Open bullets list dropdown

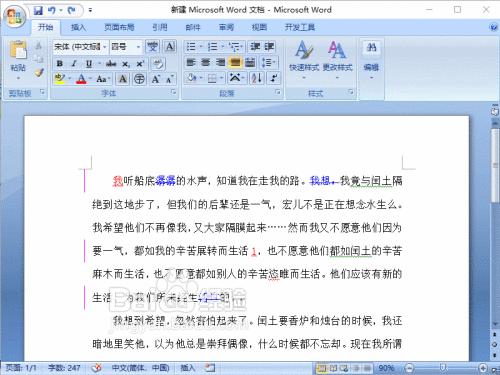(x=201, y=47)
